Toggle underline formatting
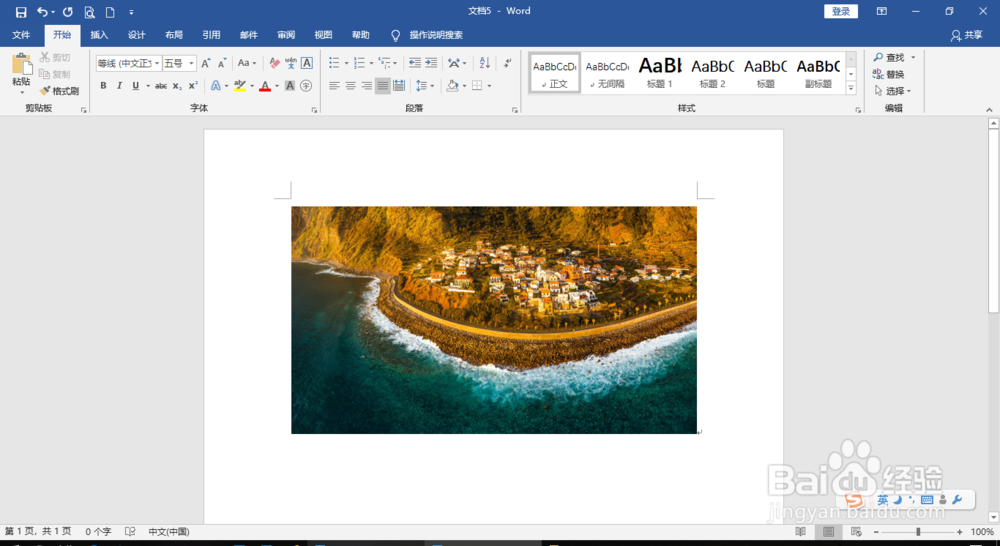 click(135, 85)
